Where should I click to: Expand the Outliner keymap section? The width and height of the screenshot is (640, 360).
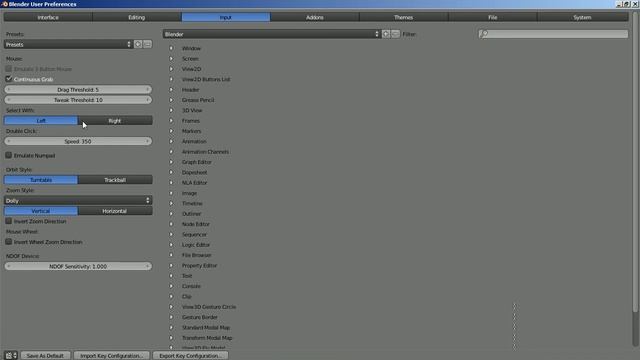tap(171, 213)
